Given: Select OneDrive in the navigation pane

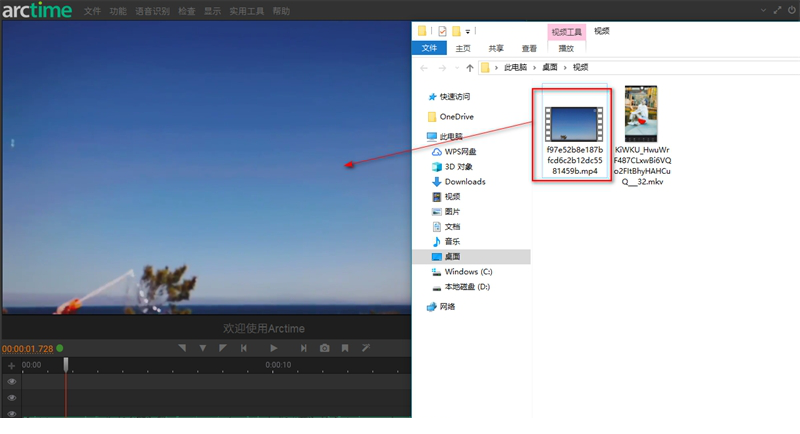Looking at the screenshot, I should (457, 117).
